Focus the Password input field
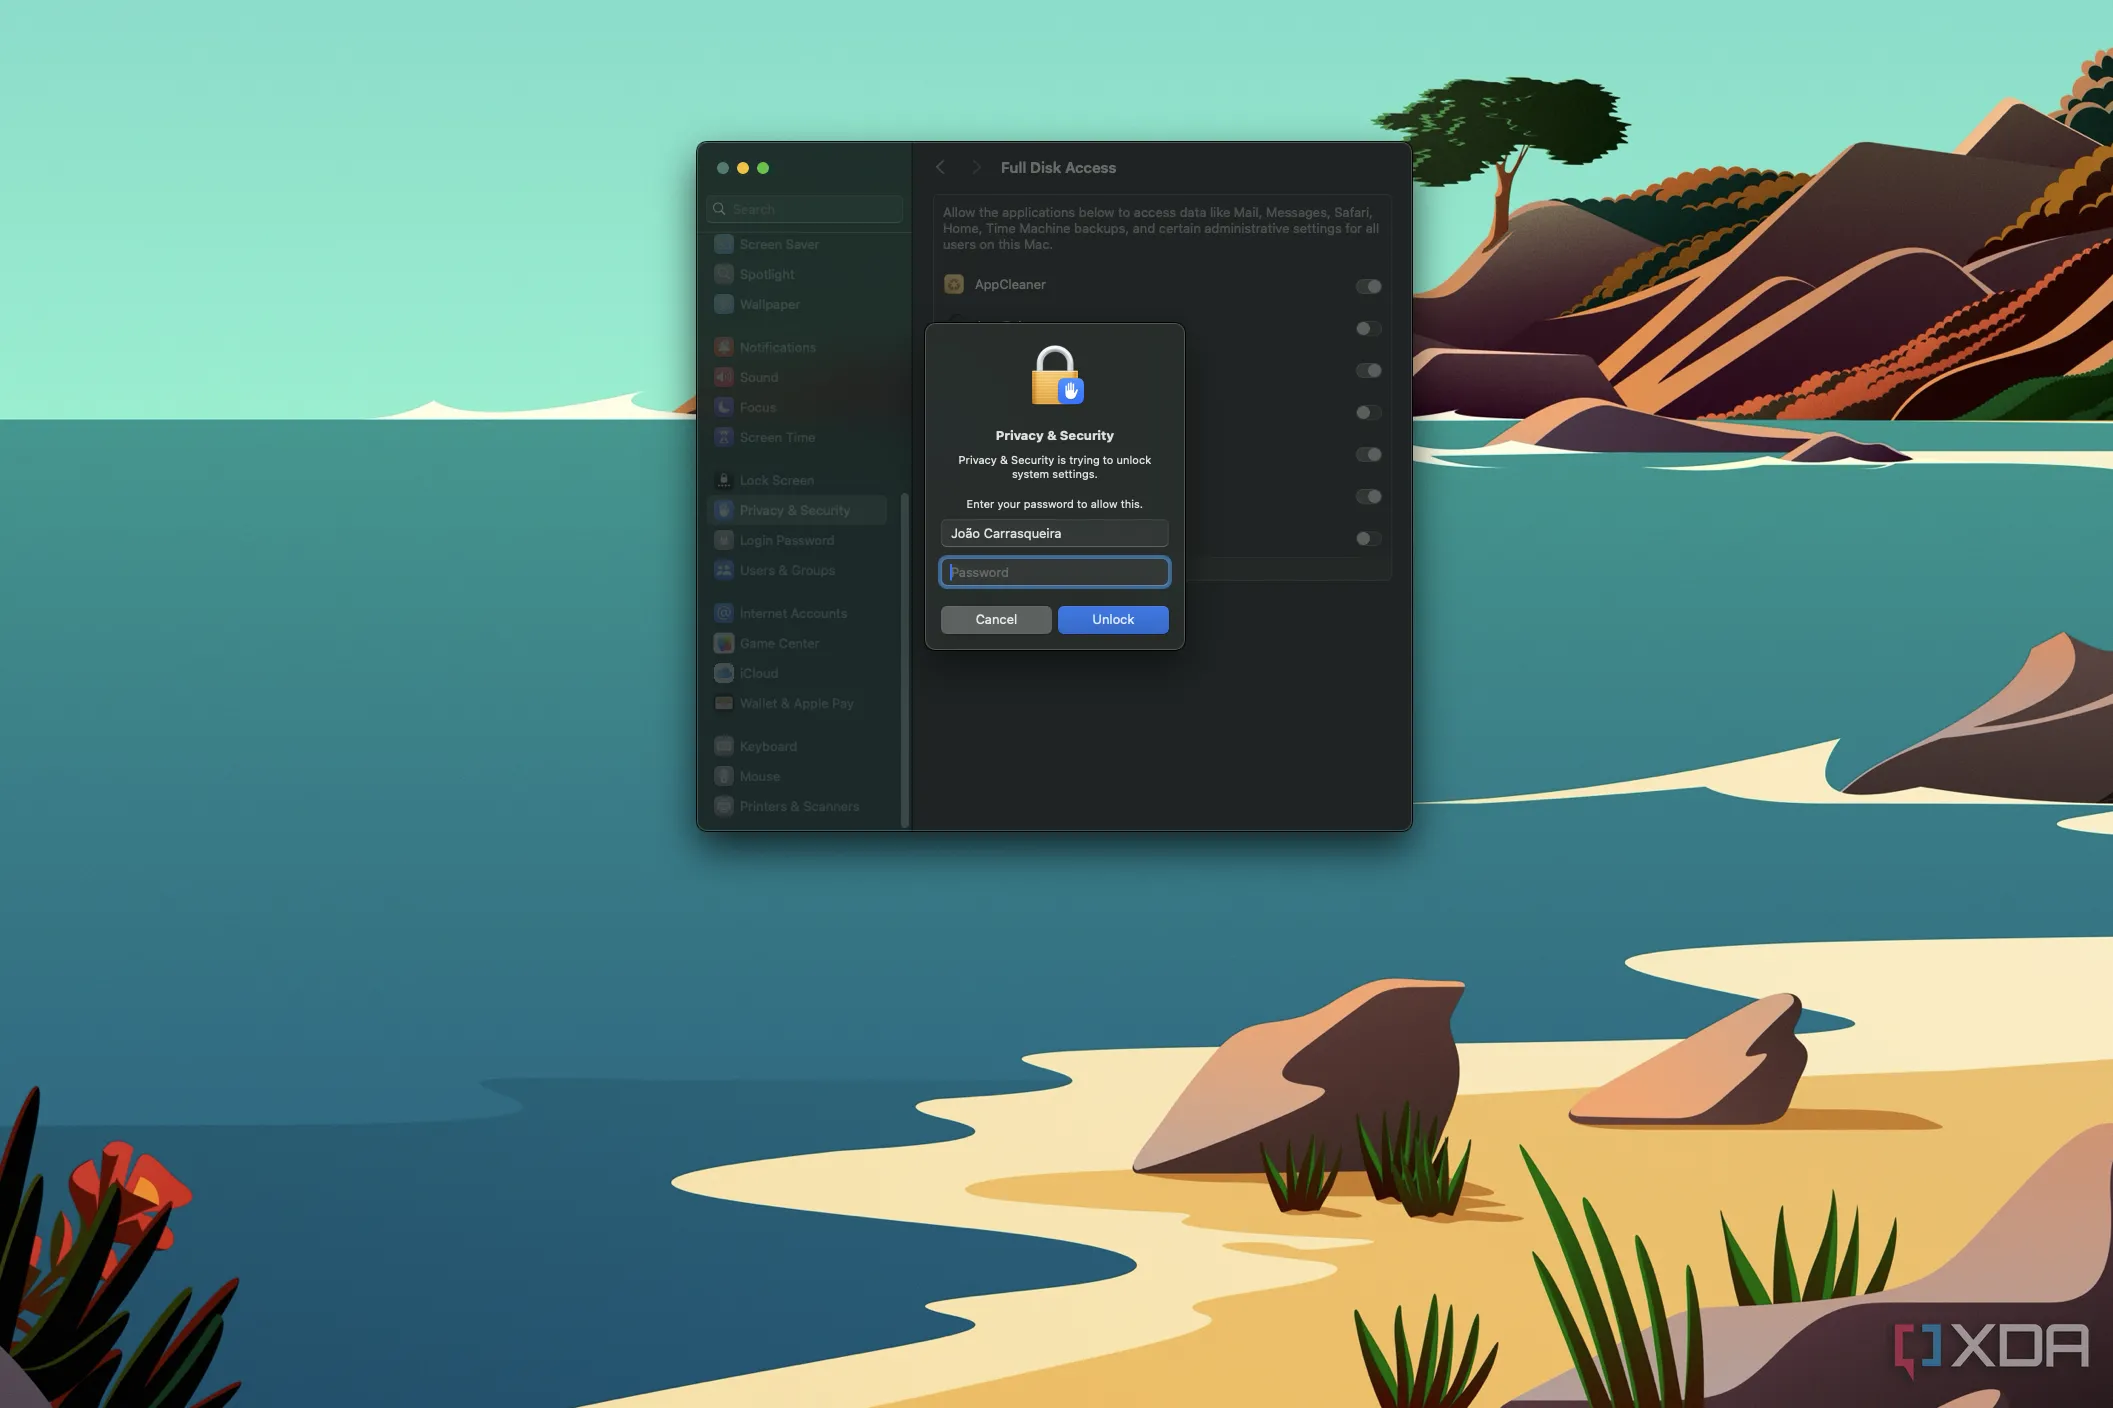This screenshot has height=1408, width=2113. 1054,572
